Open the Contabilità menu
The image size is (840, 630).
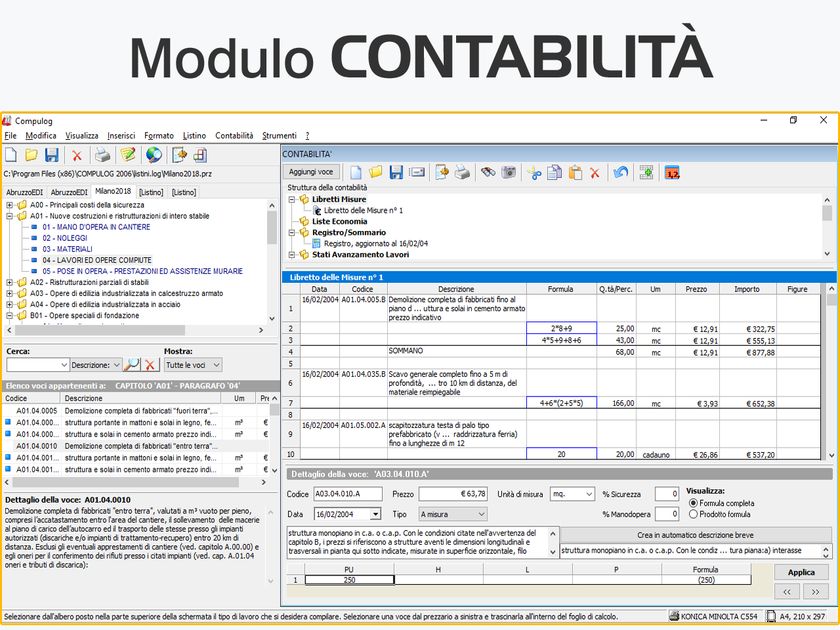tap(234, 136)
